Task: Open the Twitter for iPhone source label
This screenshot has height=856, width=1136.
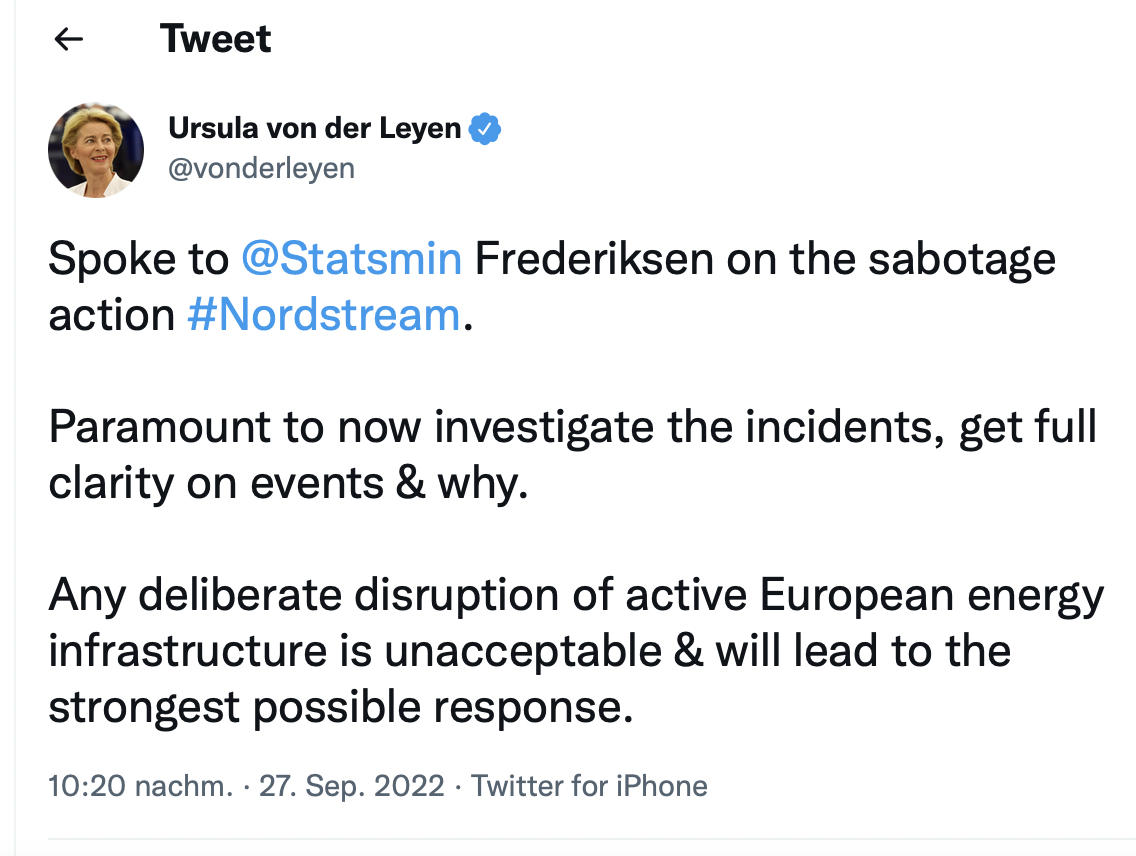Action: (x=589, y=786)
